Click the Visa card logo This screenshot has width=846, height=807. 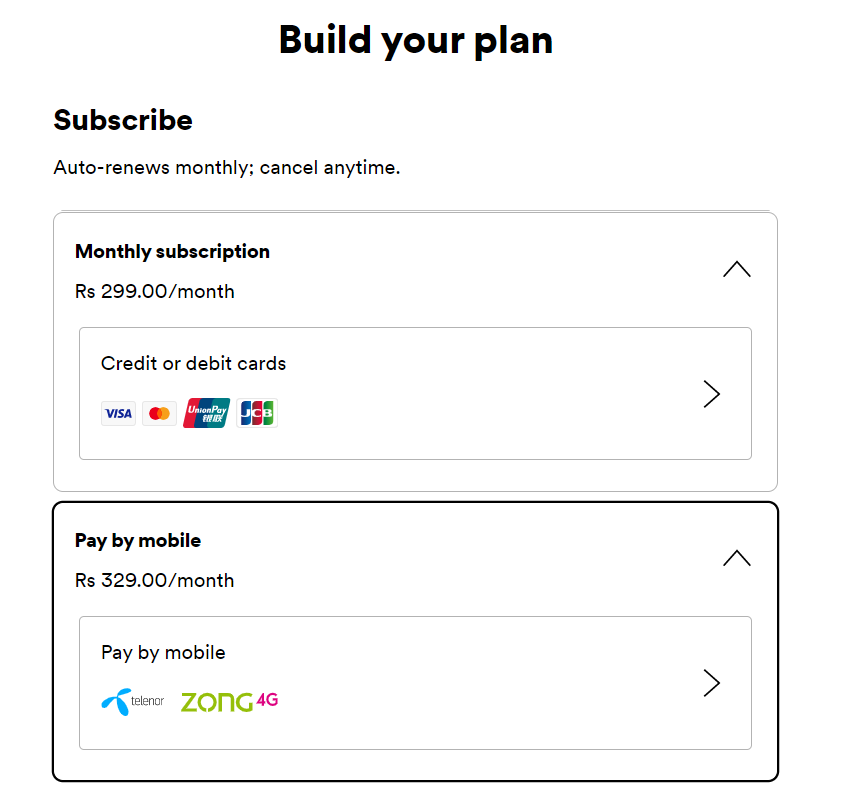pyautogui.click(x=118, y=413)
